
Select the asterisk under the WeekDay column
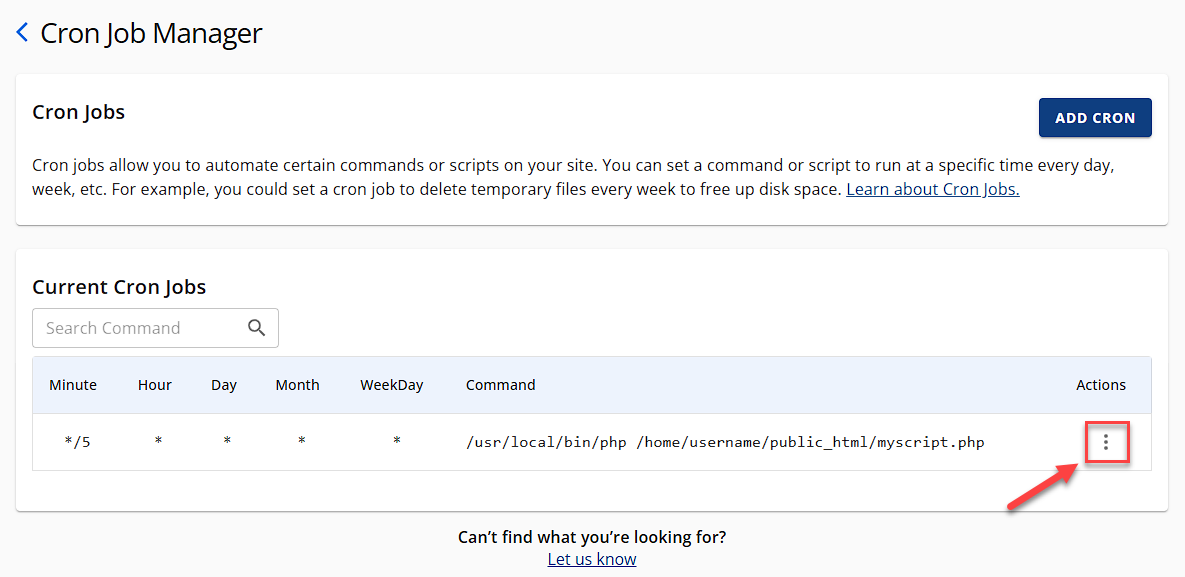tap(397, 441)
